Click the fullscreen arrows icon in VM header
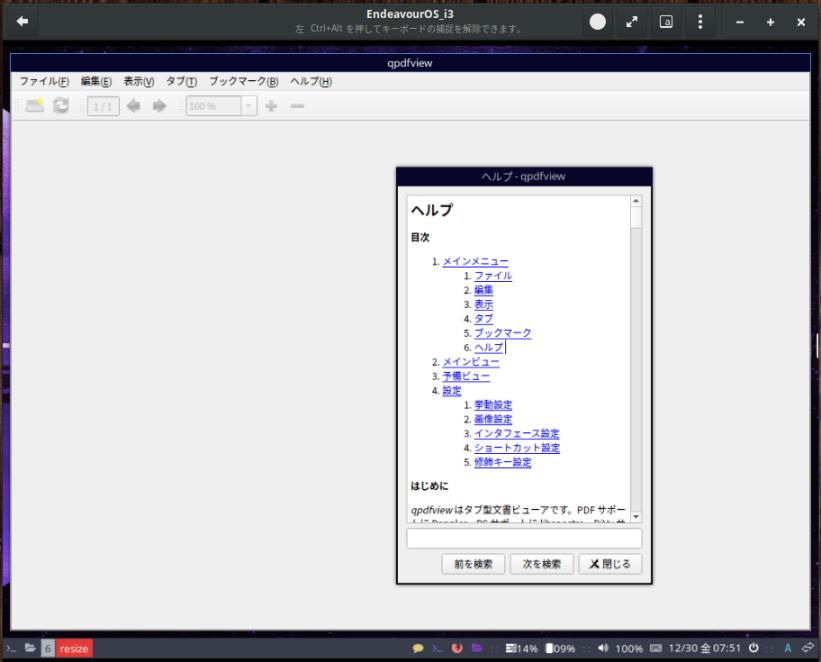Image resolution: width=821 pixels, height=662 pixels. point(632,21)
